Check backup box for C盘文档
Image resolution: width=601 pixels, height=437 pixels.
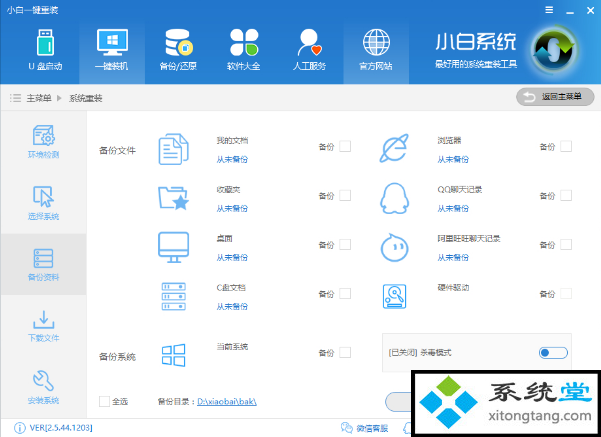(x=345, y=294)
